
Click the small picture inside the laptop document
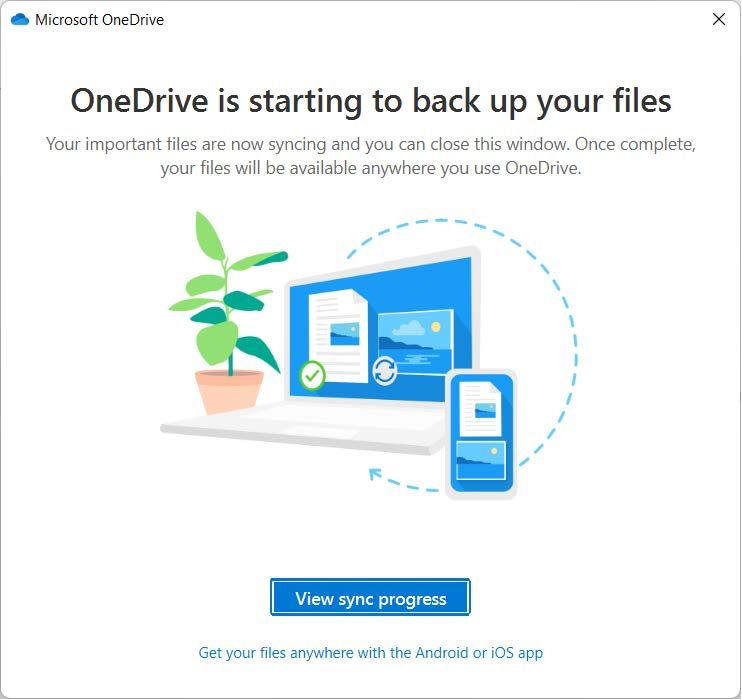coord(344,334)
